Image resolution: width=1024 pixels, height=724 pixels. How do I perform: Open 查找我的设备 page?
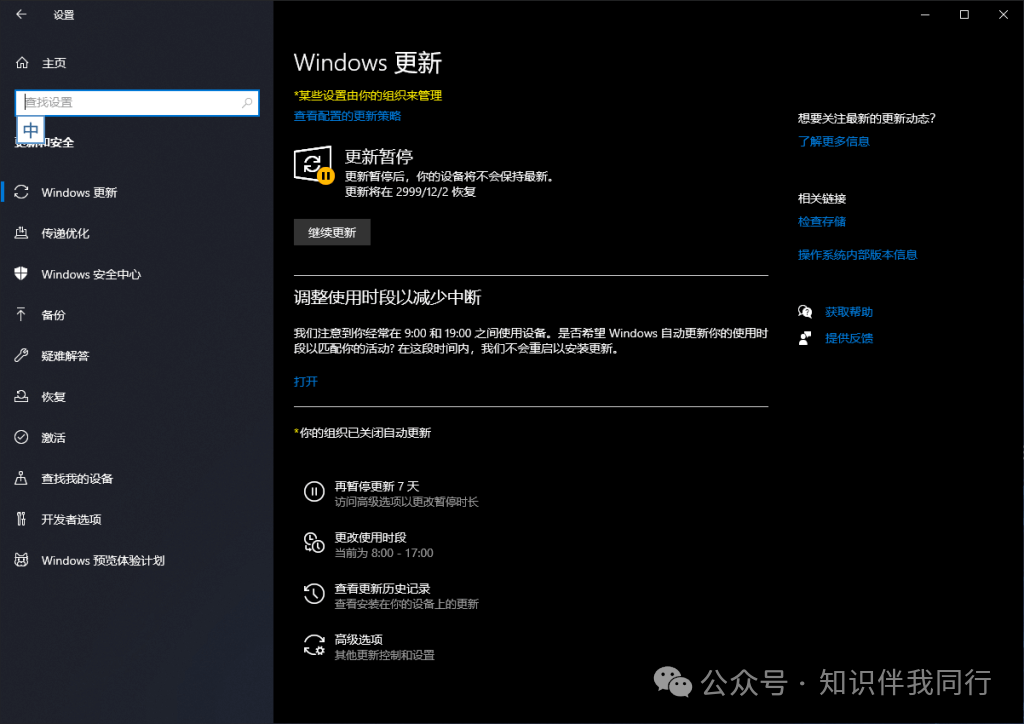pyautogui.click(x=77, y=479)
